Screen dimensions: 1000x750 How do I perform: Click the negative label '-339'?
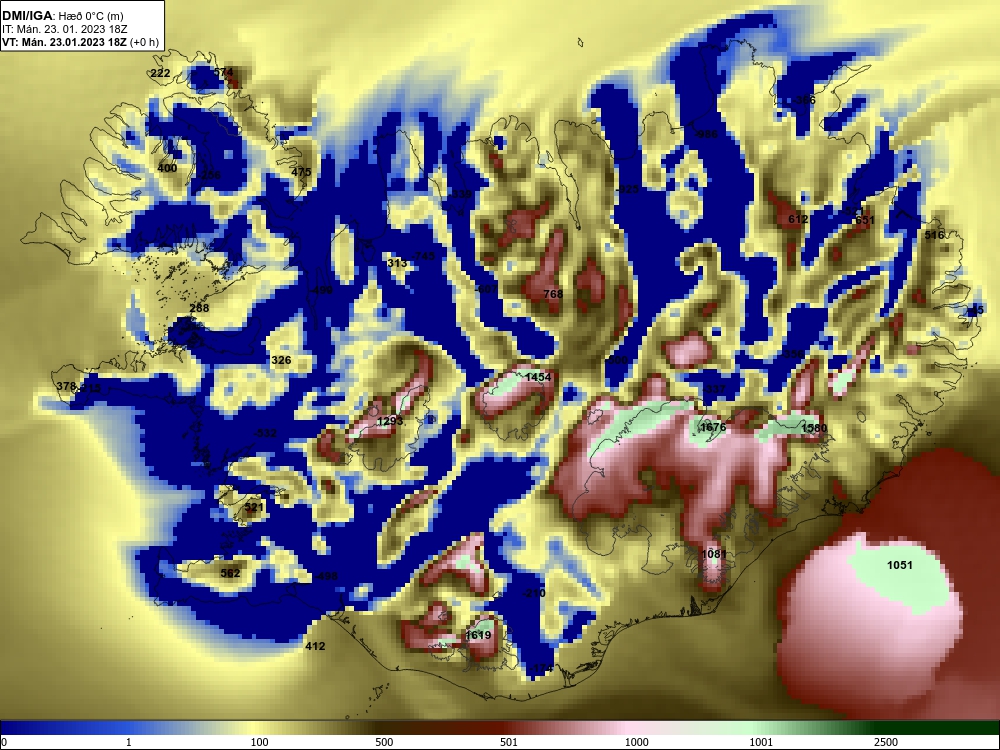(460, 194)
